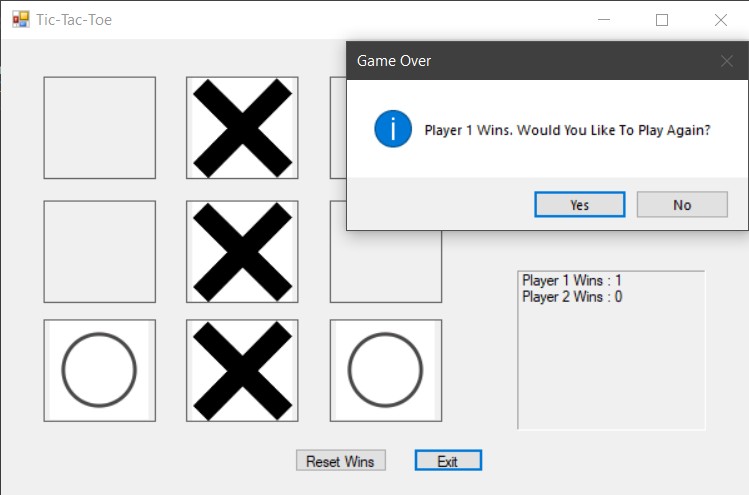This screenshot has width=749, height=495.
Task: Click the X in the center cell
Action: [242, 251]
